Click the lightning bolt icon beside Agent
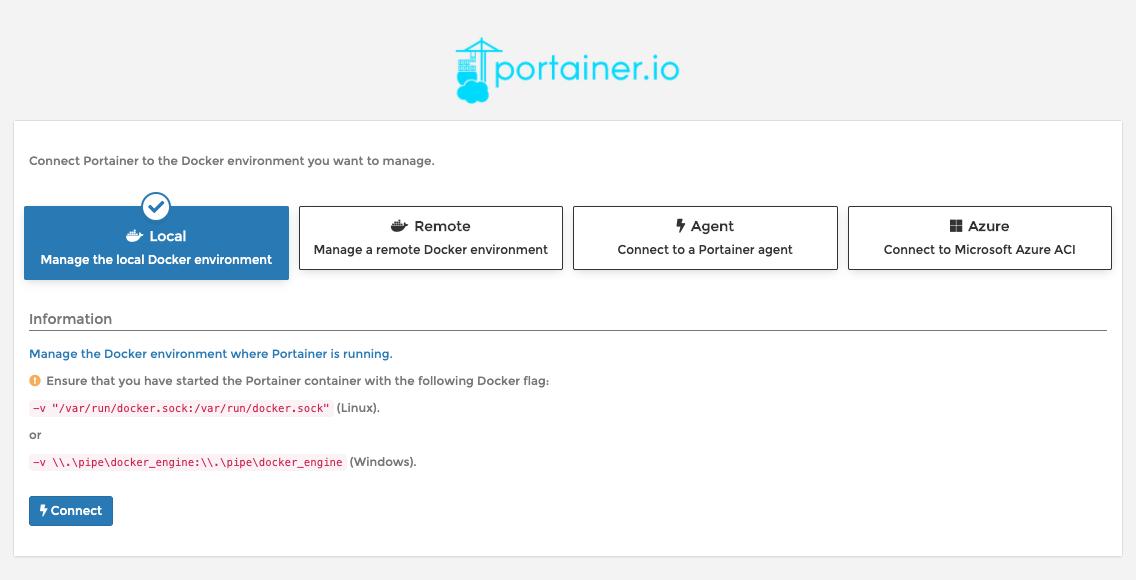This screenshot has width=1136, height=580. tap(680, 226)
